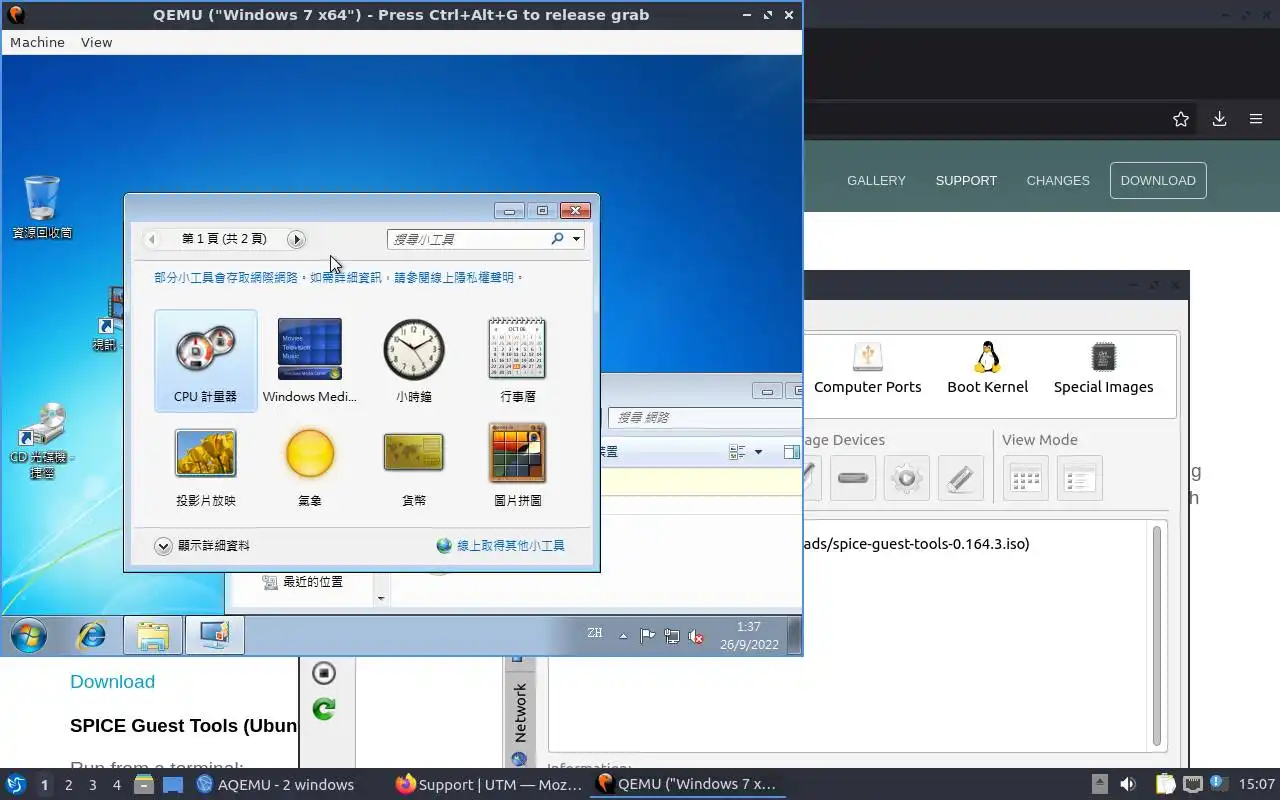Click AQEMU green reset button
Image resolution: width=1280 pixels, height=800 pixels.
coord(323,709)
